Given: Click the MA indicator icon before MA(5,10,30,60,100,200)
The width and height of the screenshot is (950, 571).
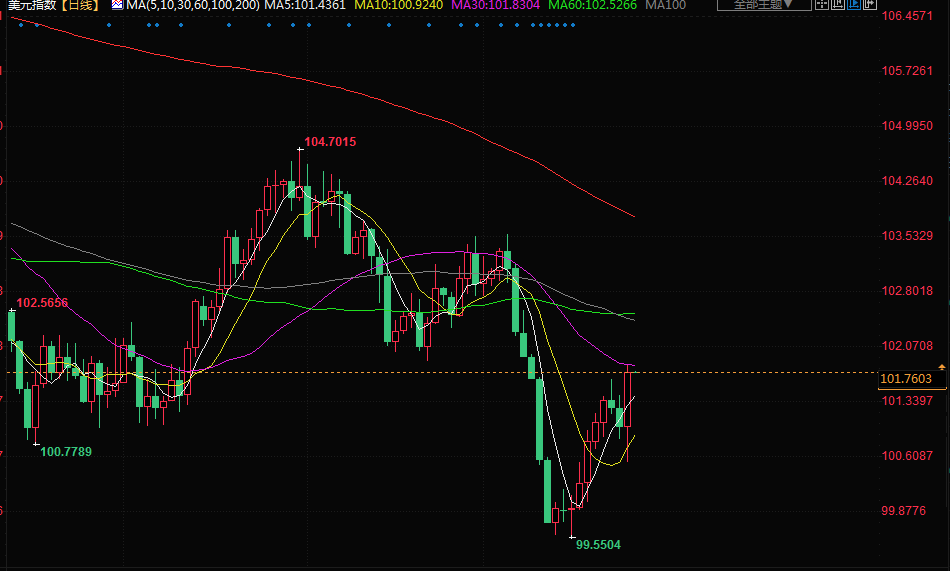Looking at the screenshot, I should 117,5.
